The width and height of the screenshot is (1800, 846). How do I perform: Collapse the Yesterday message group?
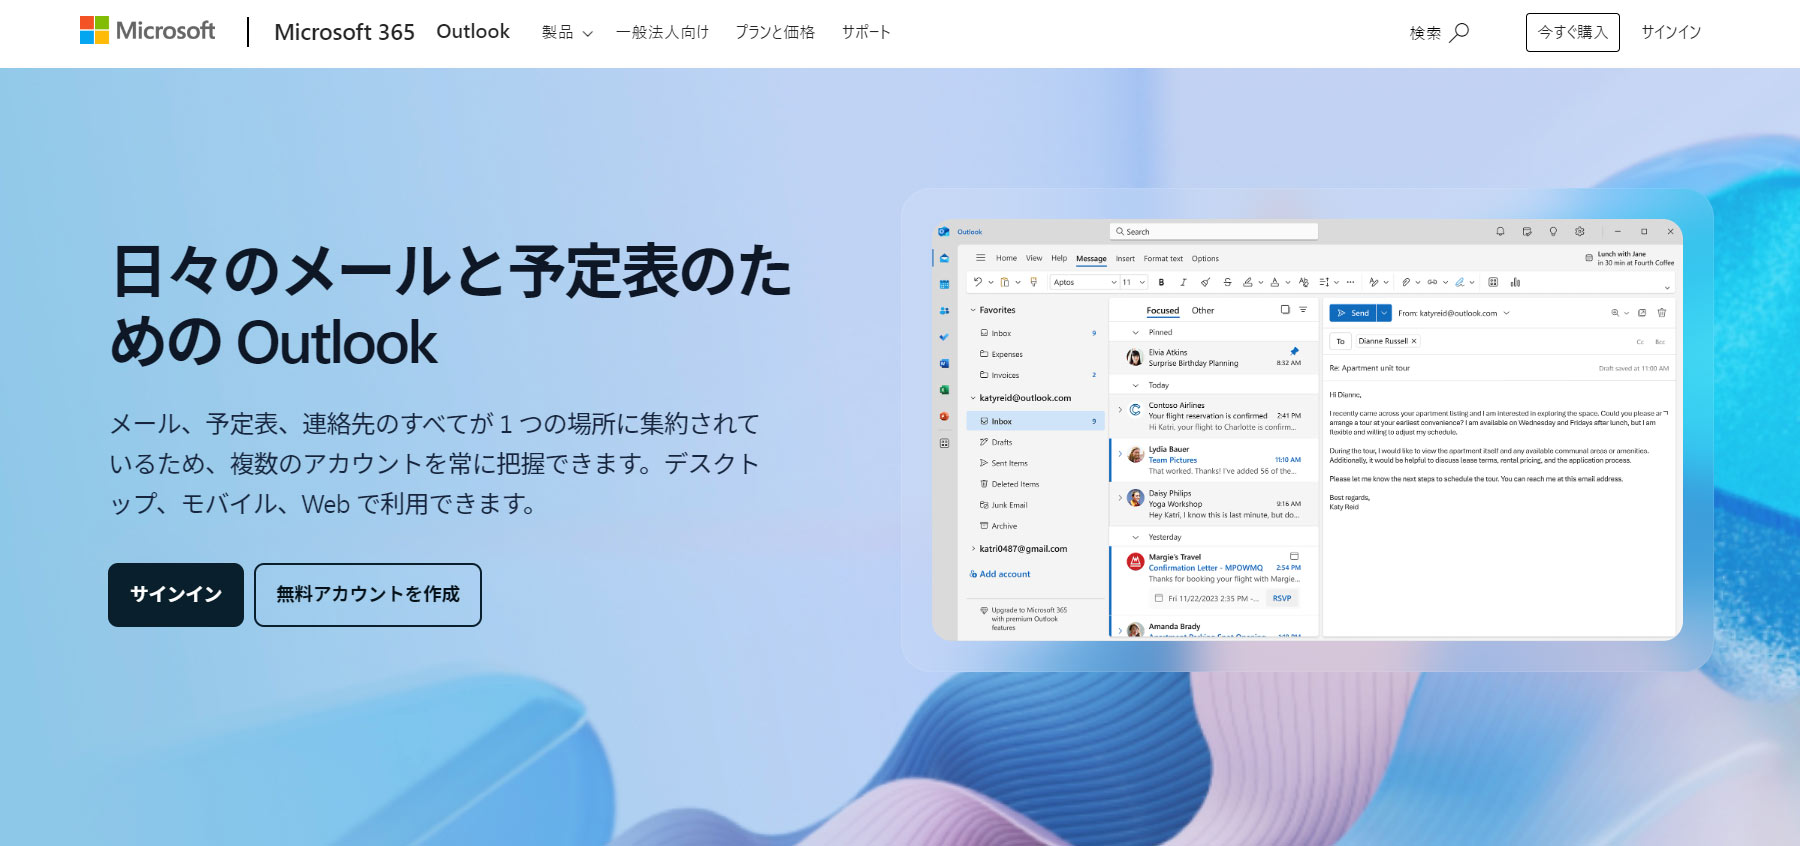tap(1135, 537)
